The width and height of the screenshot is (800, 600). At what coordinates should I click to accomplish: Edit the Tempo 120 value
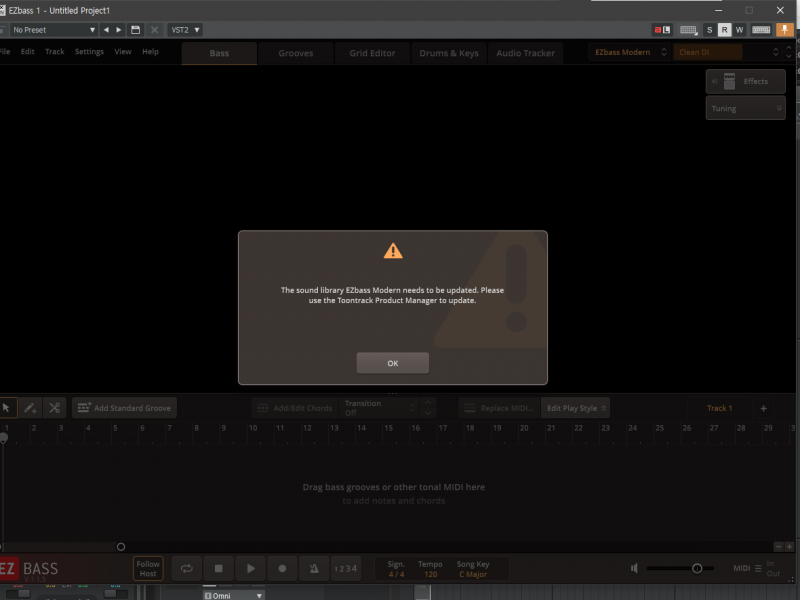tap(431, 574)
